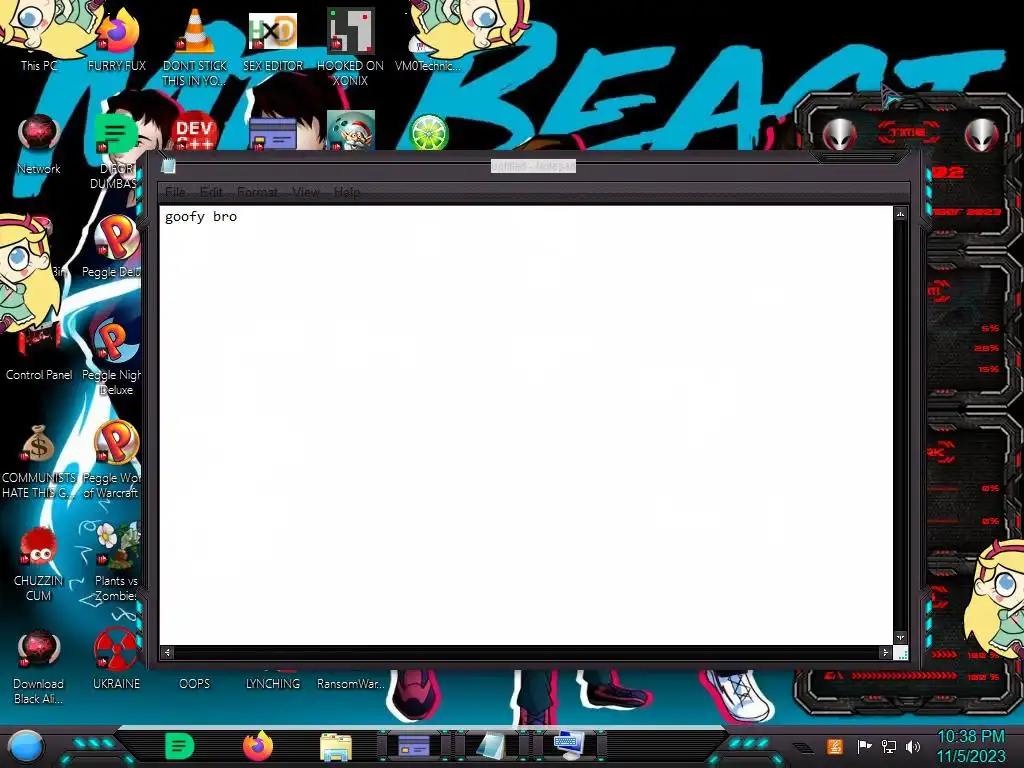
Task: Click the Notepad vertical scrollbar up arrow
Action: point(901,214)
